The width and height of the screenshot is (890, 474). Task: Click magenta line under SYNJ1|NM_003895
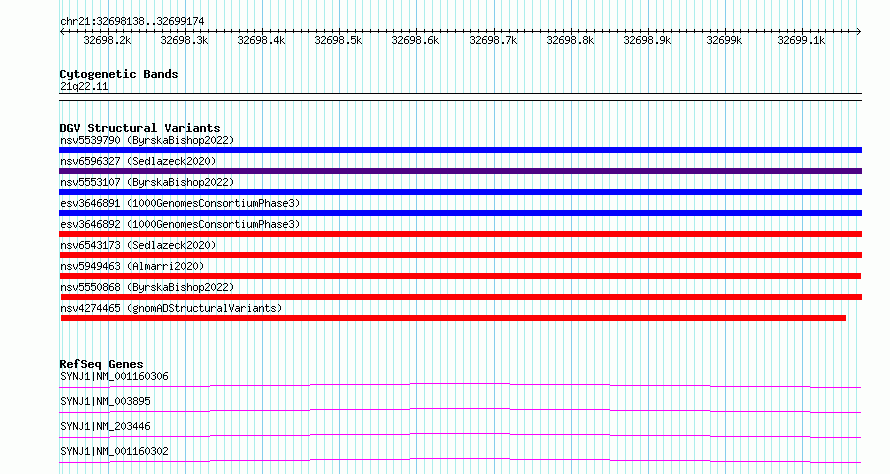point(460,410)
